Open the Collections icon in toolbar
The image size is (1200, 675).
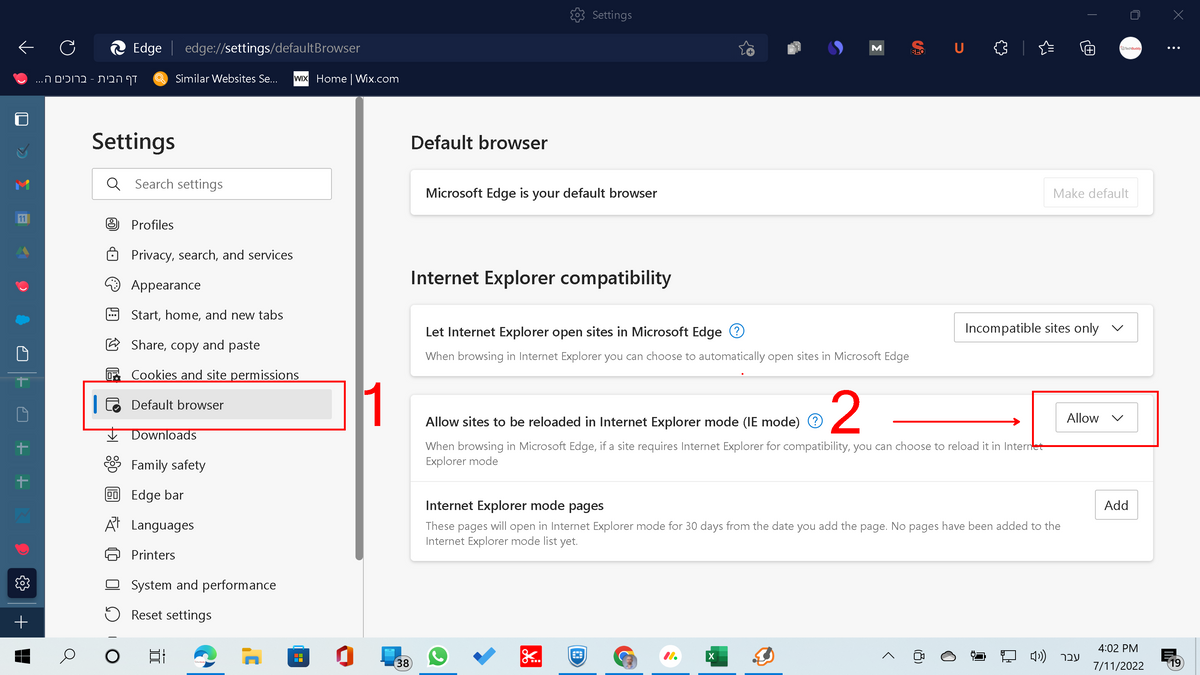pyautogui.click(x=1088, y=47)
